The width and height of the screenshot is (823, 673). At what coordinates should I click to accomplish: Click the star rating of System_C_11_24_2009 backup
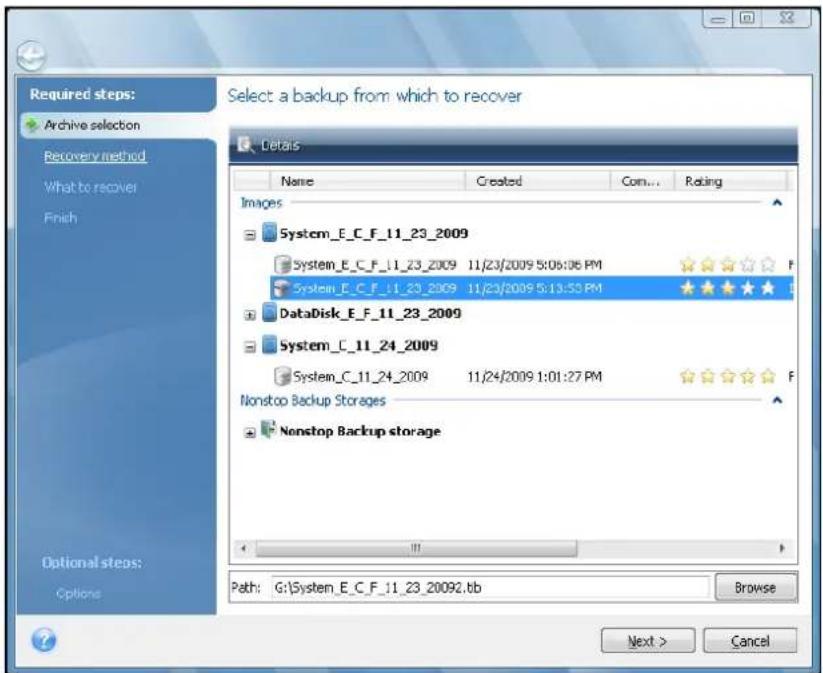[727, 376]
